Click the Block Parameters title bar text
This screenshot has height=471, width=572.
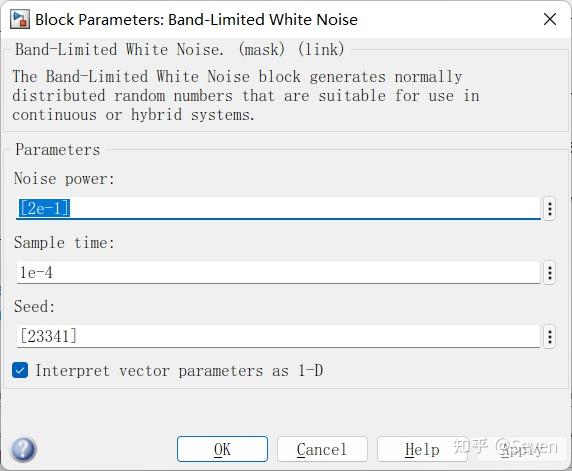point(196,20)
